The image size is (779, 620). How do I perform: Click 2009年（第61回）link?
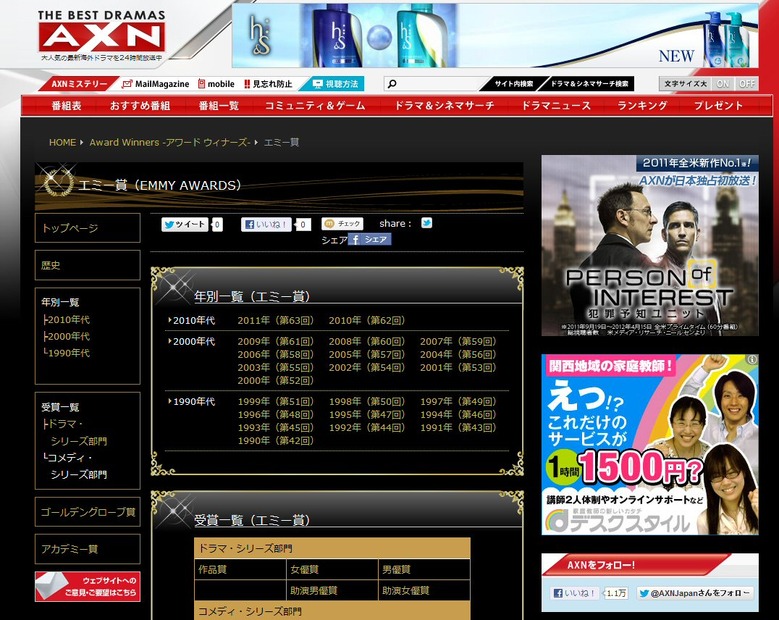[276, 341]
